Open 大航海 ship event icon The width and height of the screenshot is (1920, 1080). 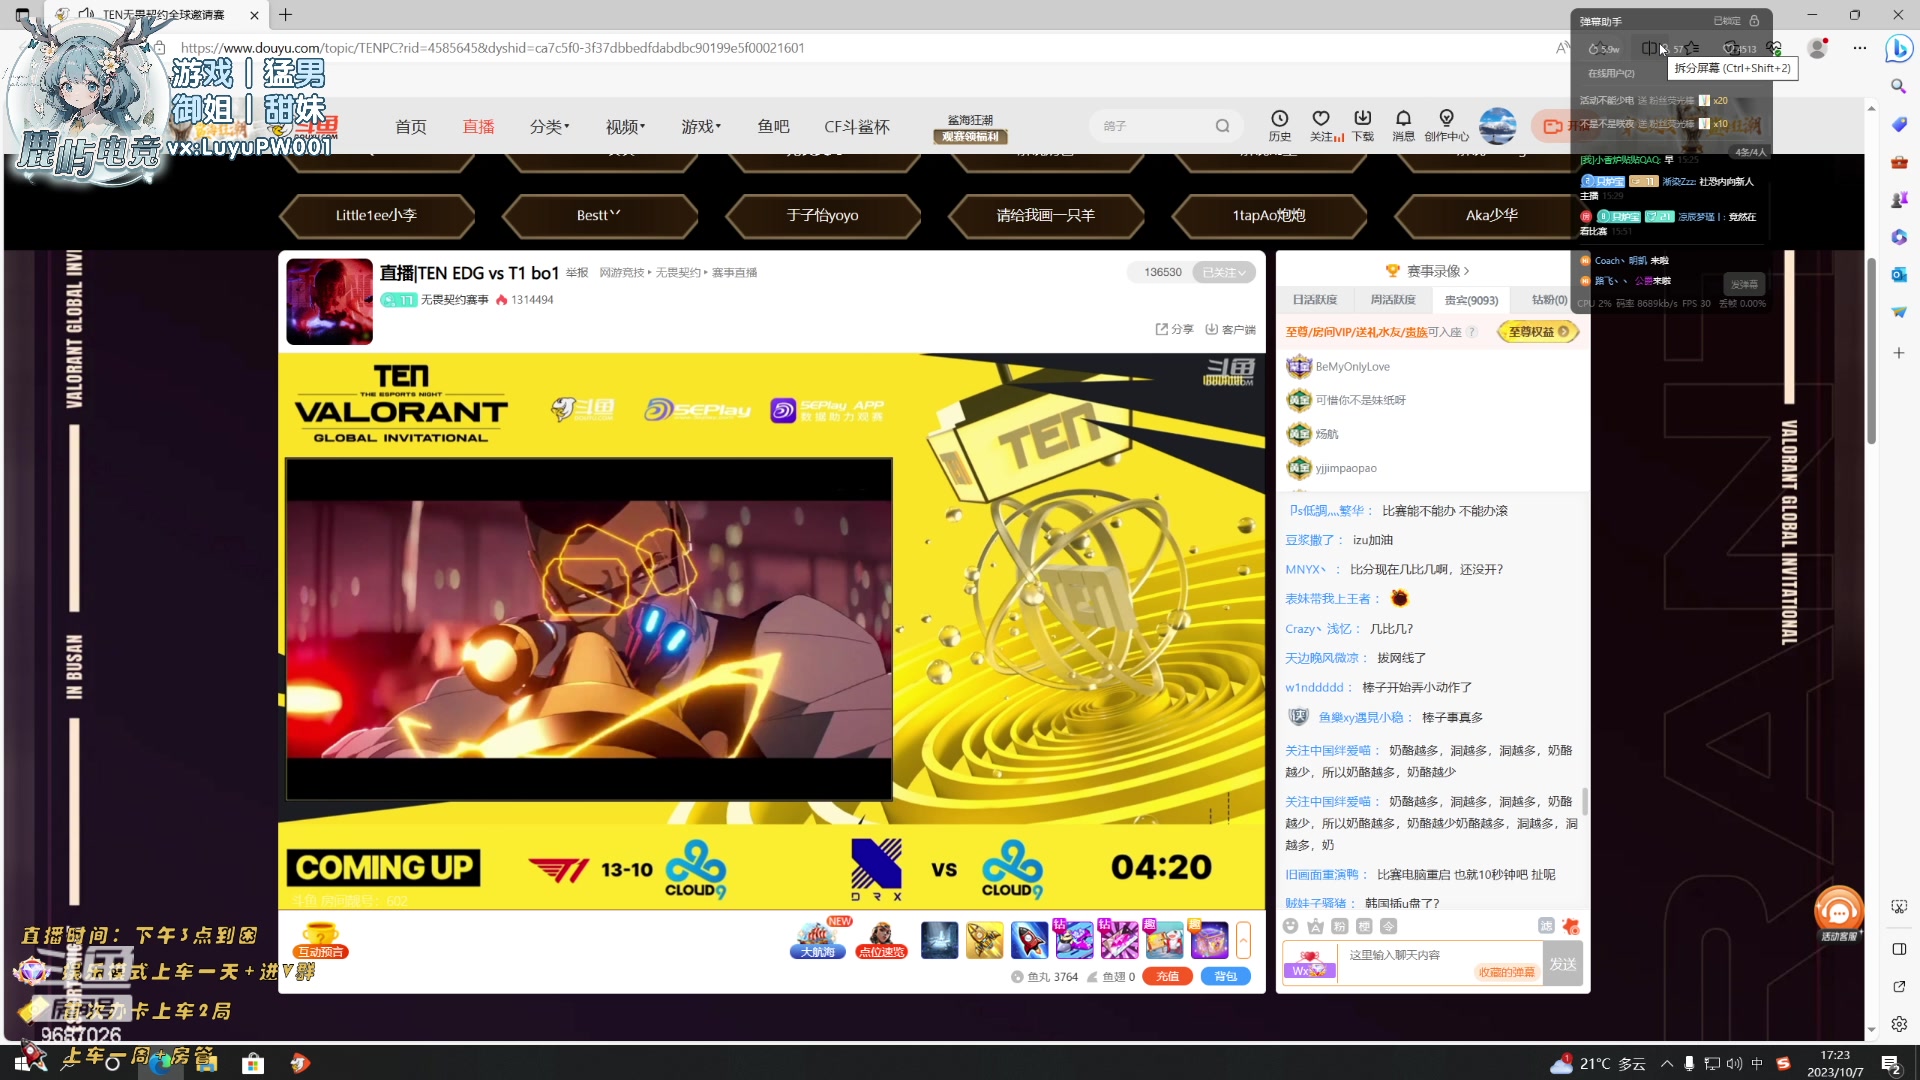coord(818,939)
